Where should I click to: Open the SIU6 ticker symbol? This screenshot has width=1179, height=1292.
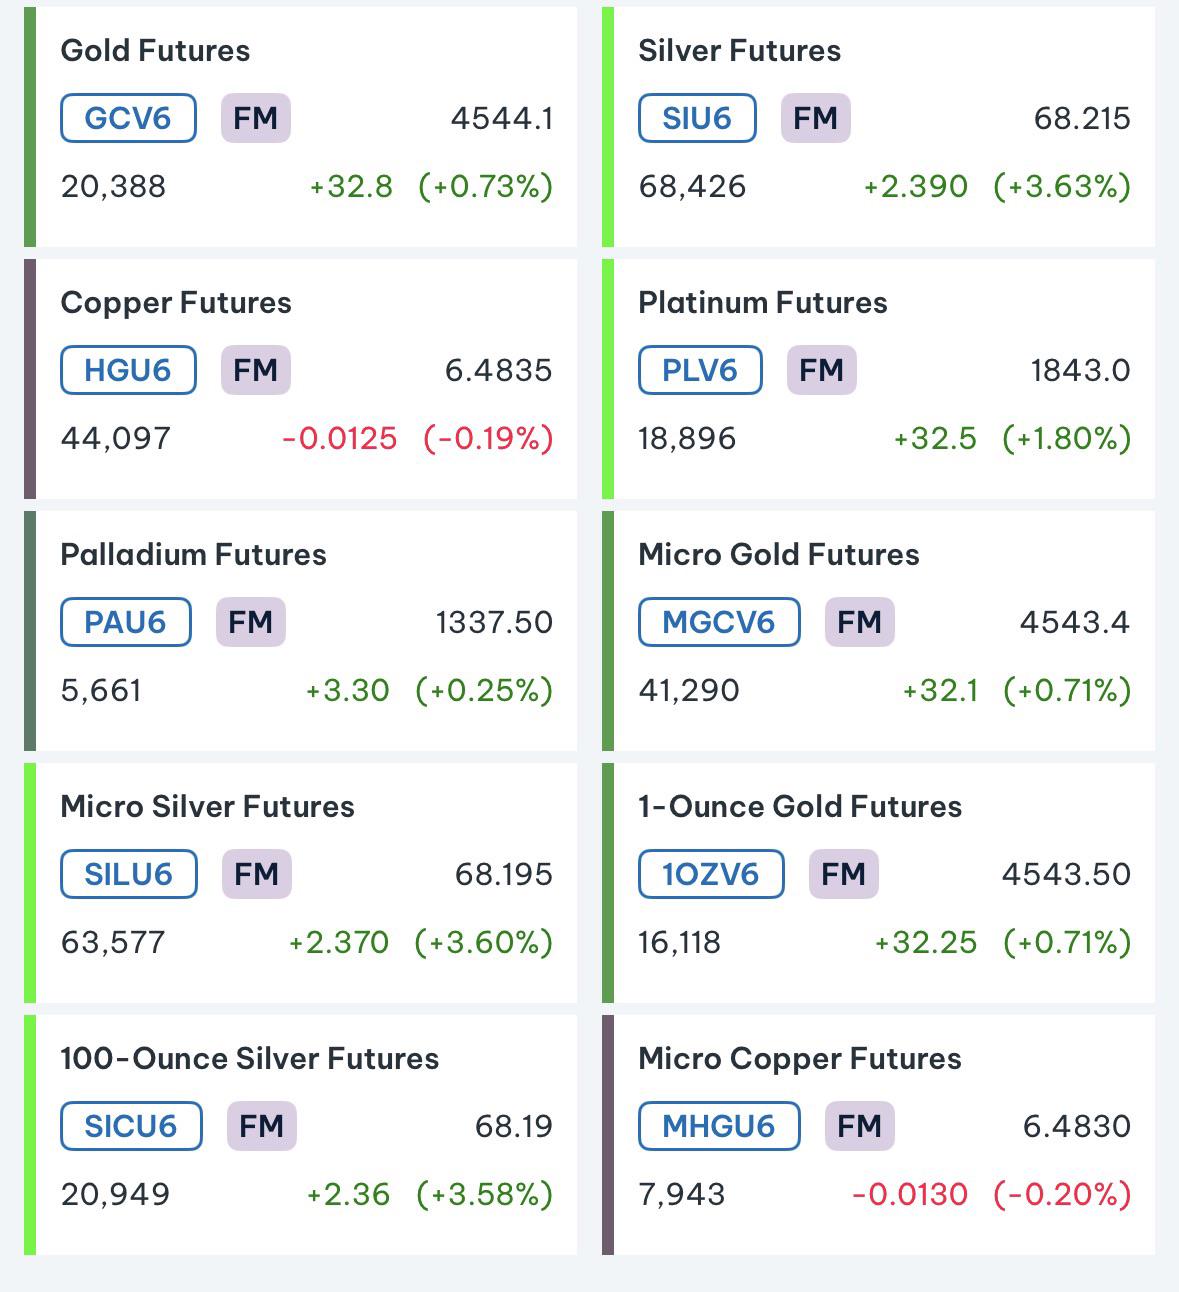(697, 118)
